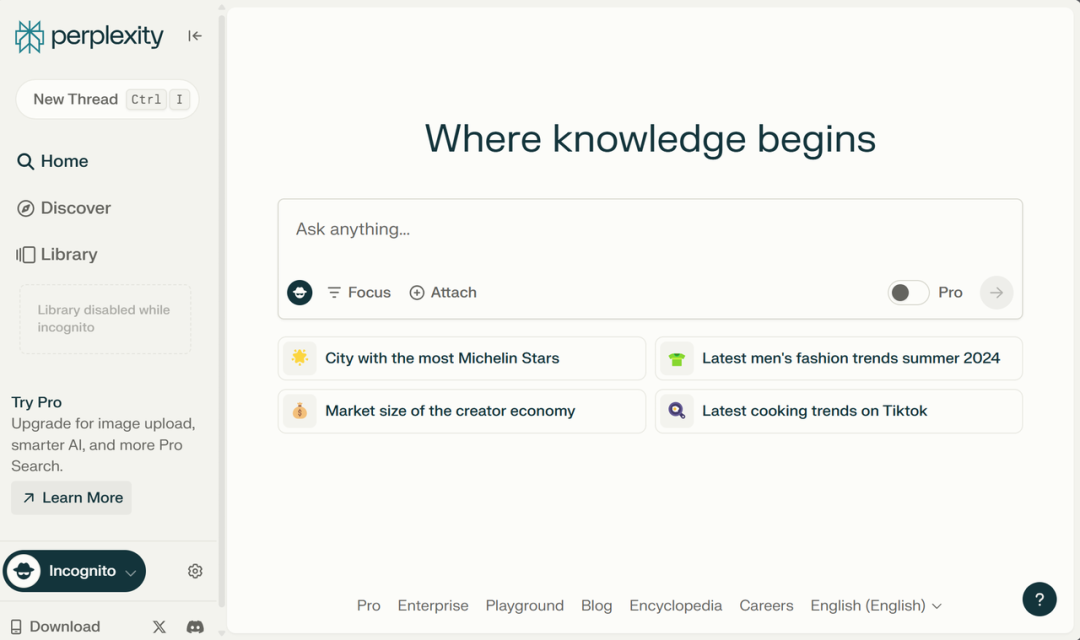Click the submit arrow button in search box
The image size is (1080, 640).
pyautogui.click(x=996, y=292)
